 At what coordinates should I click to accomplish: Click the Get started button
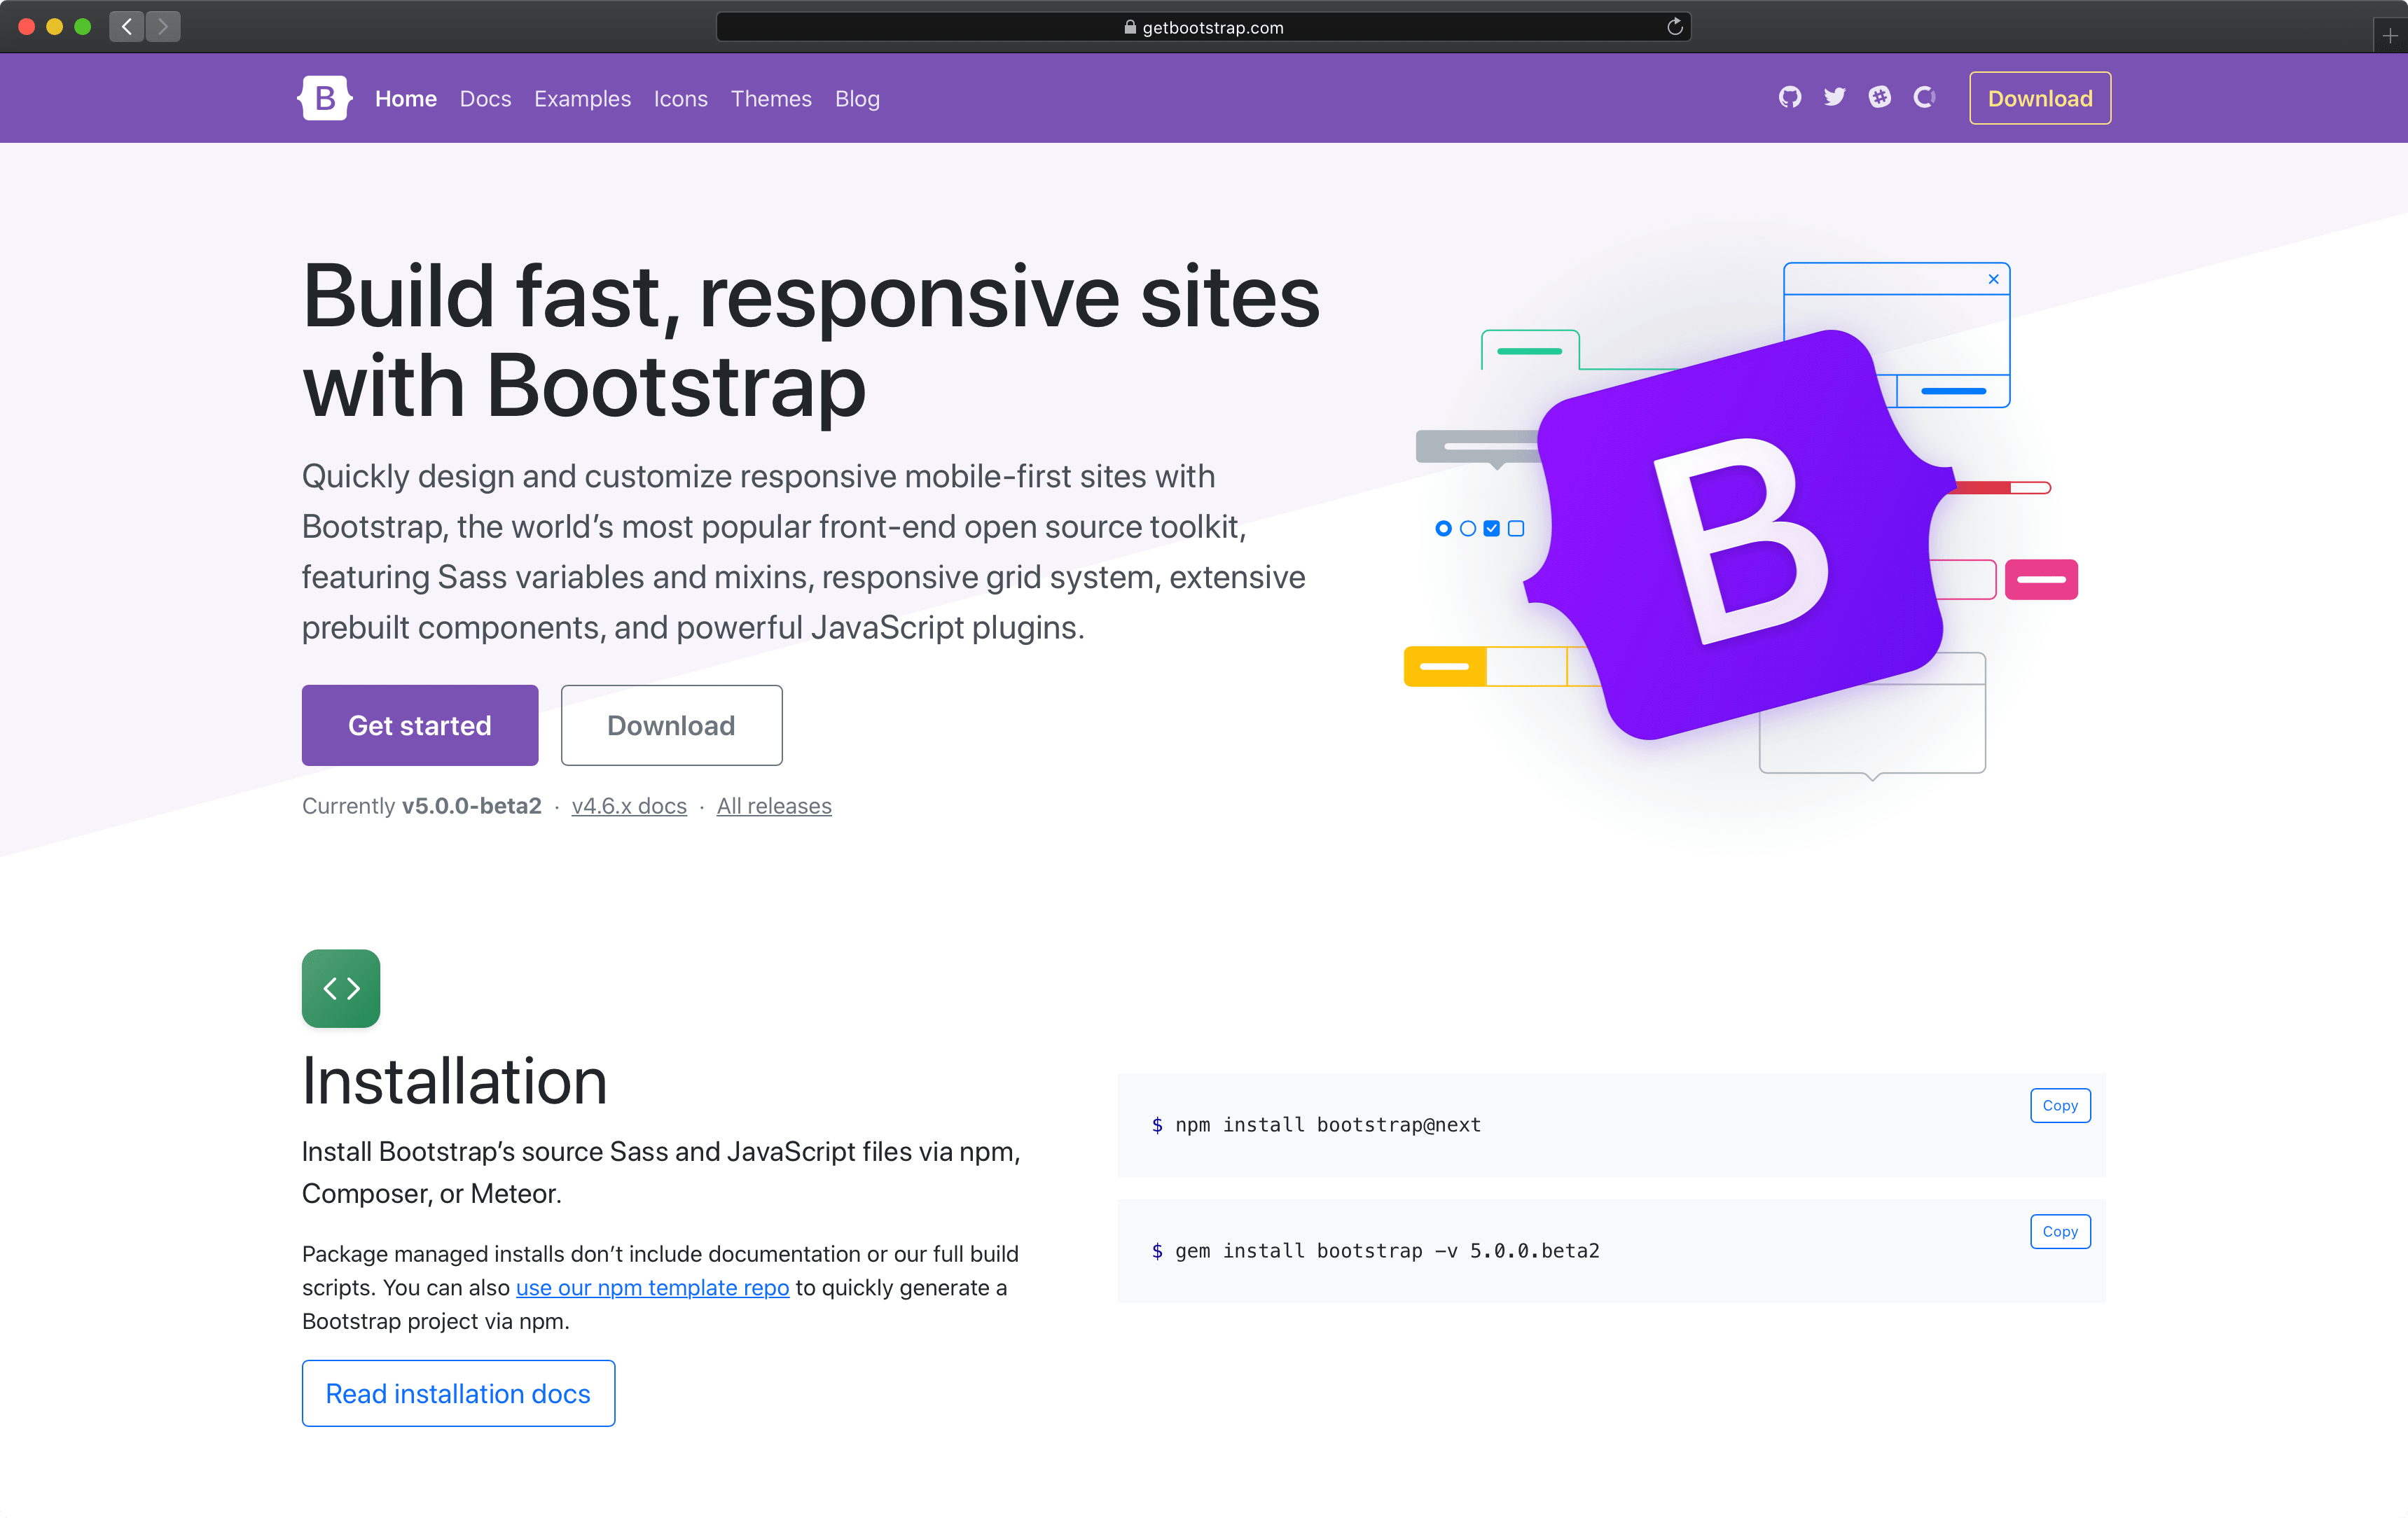click(420, 724)
